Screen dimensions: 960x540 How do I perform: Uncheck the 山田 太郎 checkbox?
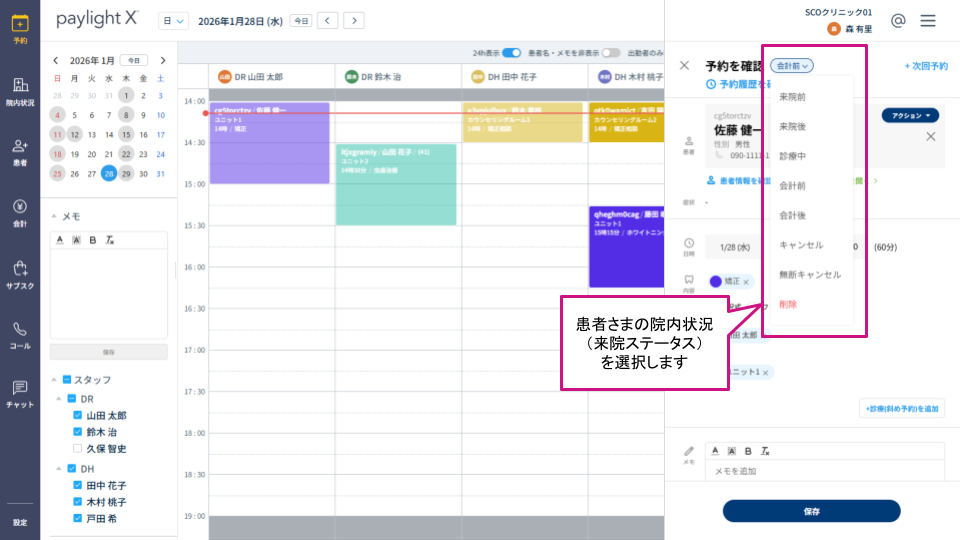pos(78,415)
